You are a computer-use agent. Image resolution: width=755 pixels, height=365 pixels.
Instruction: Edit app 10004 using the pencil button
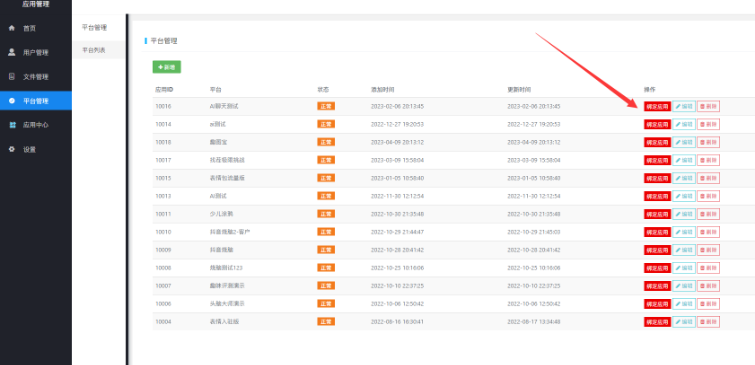[684, 322]
